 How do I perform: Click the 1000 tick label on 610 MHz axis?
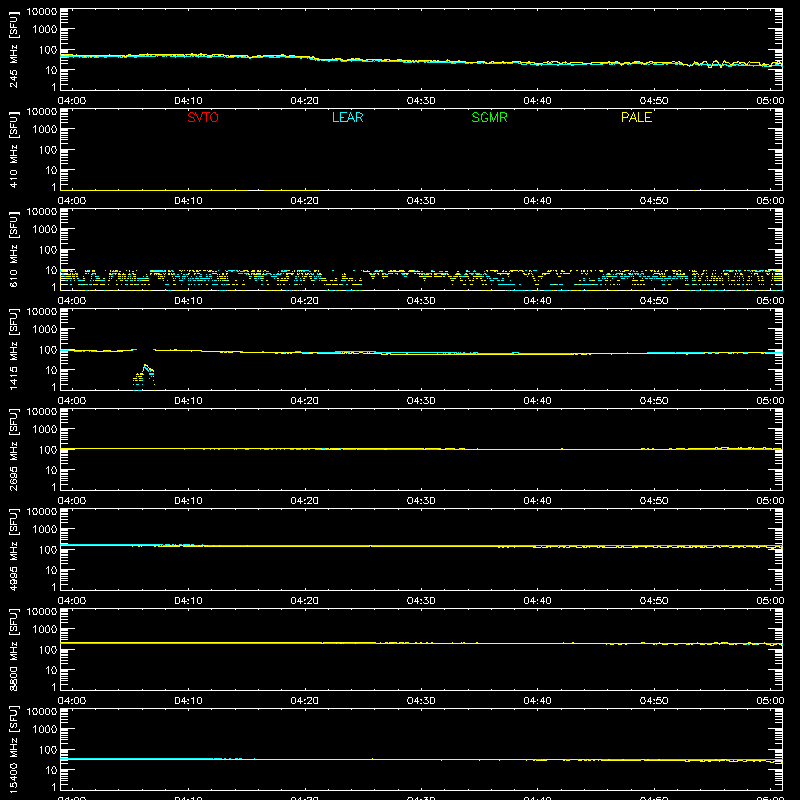(45, 229)
